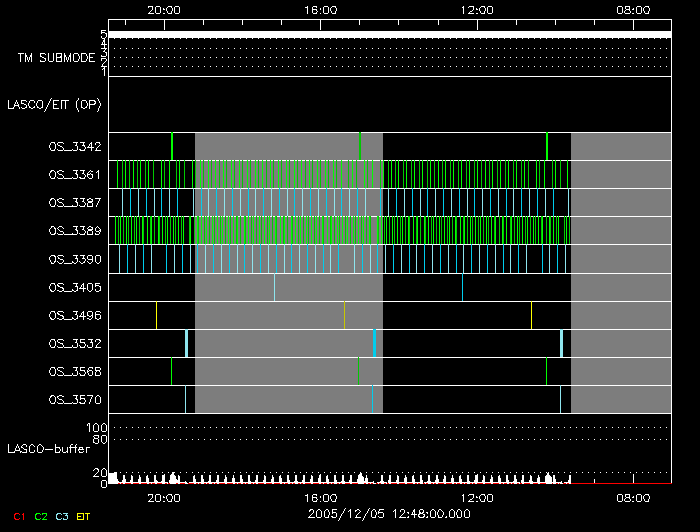
Task: Select the OS_3570 row label
Action: (75, 399)
